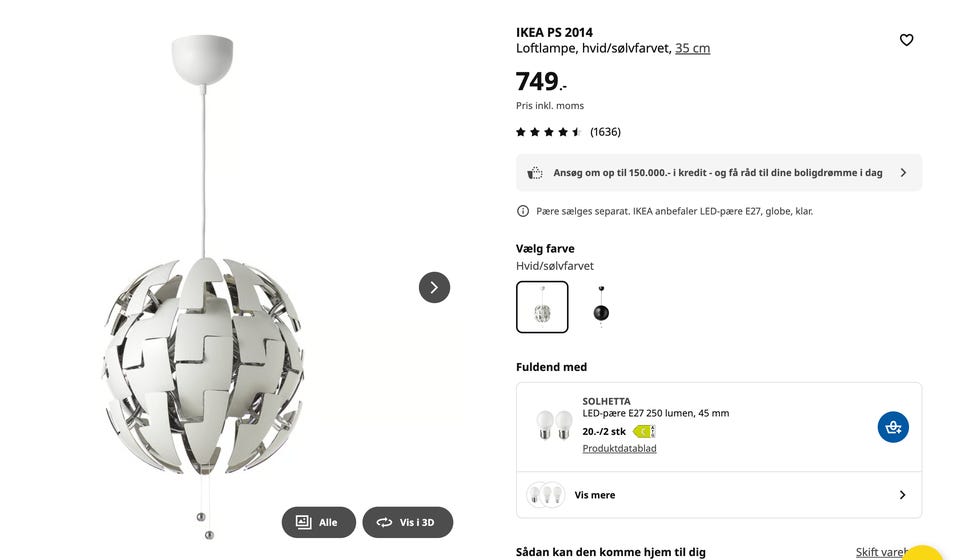Click the main lamp product image

pyautogui.click(x=203, y=288)
